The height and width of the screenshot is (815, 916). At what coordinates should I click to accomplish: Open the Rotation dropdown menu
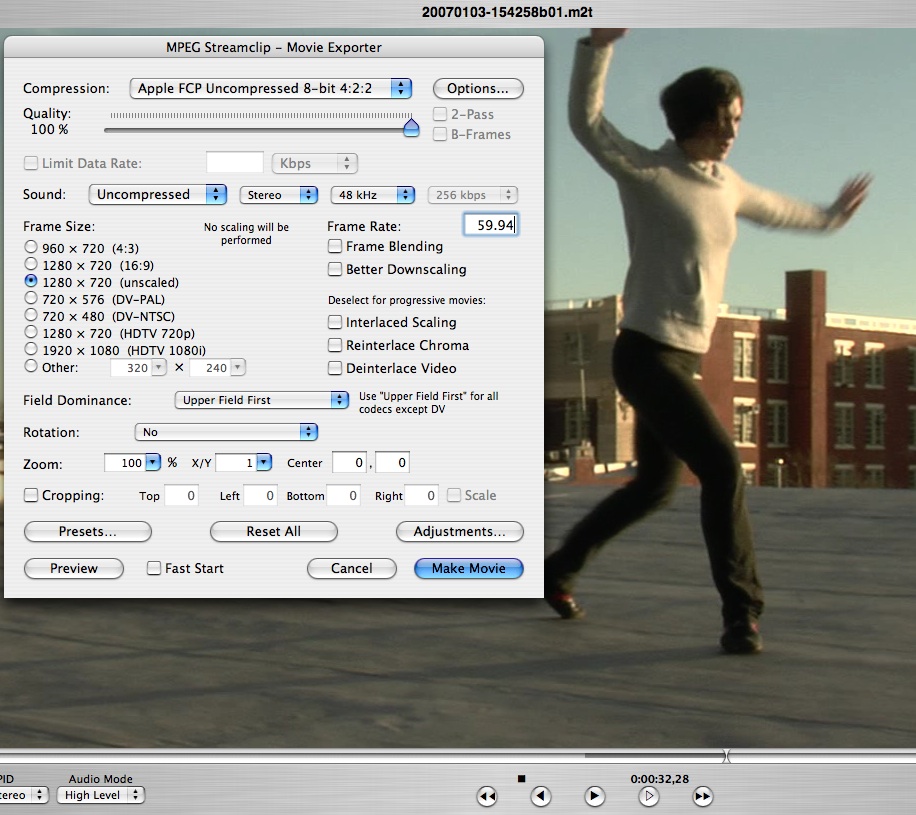226,432
